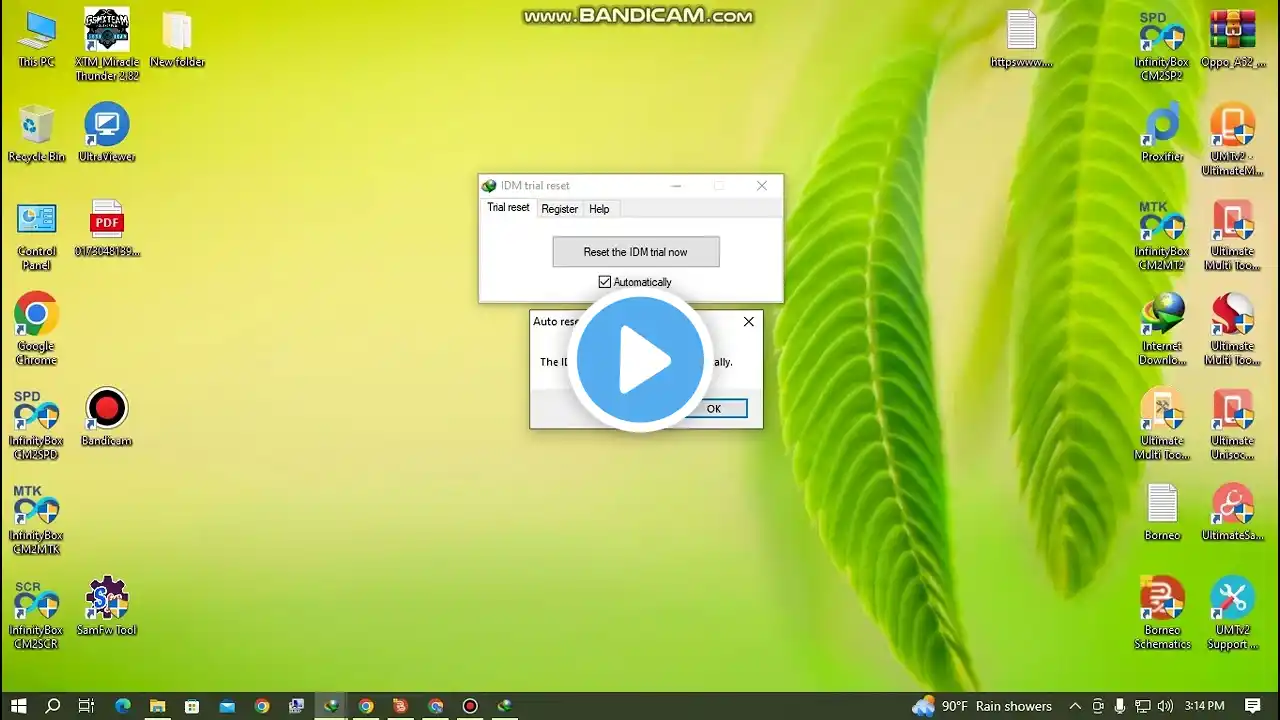Open the SamFw Tool desktop icon
This screenshot has height=720, width=1280.
[x=106, y=600]
